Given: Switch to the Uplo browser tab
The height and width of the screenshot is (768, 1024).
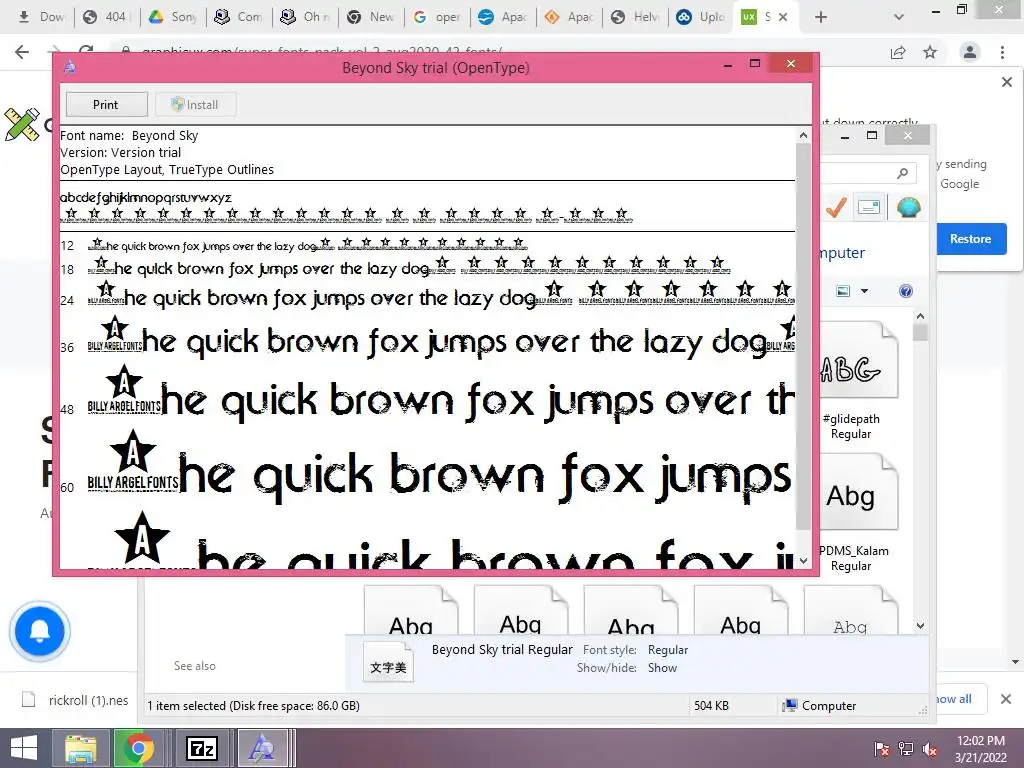Looking at the screenshot, I should coord(701,17).
